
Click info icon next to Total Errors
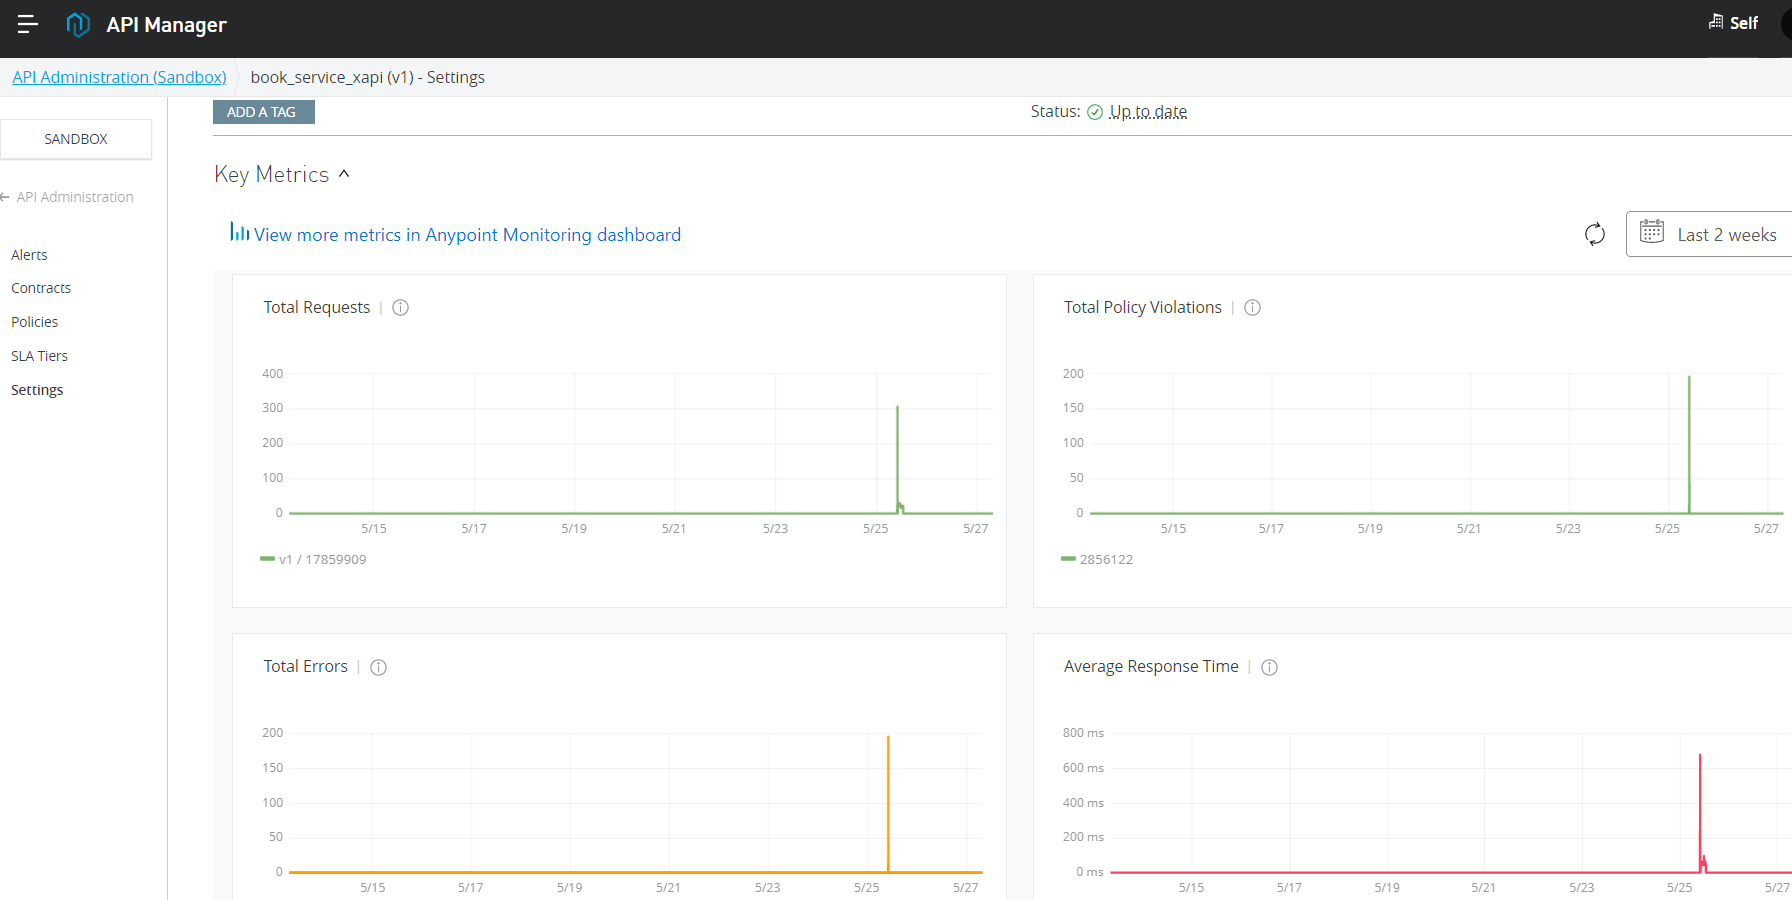(x=379, y=667)
